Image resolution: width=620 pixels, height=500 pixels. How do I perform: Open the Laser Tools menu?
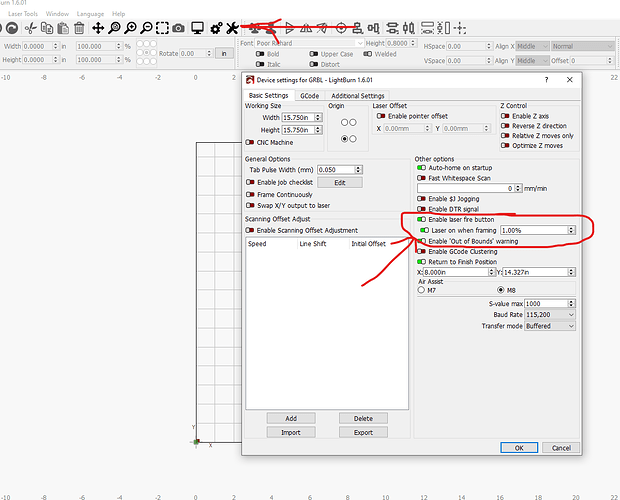(x=23, y=14)
